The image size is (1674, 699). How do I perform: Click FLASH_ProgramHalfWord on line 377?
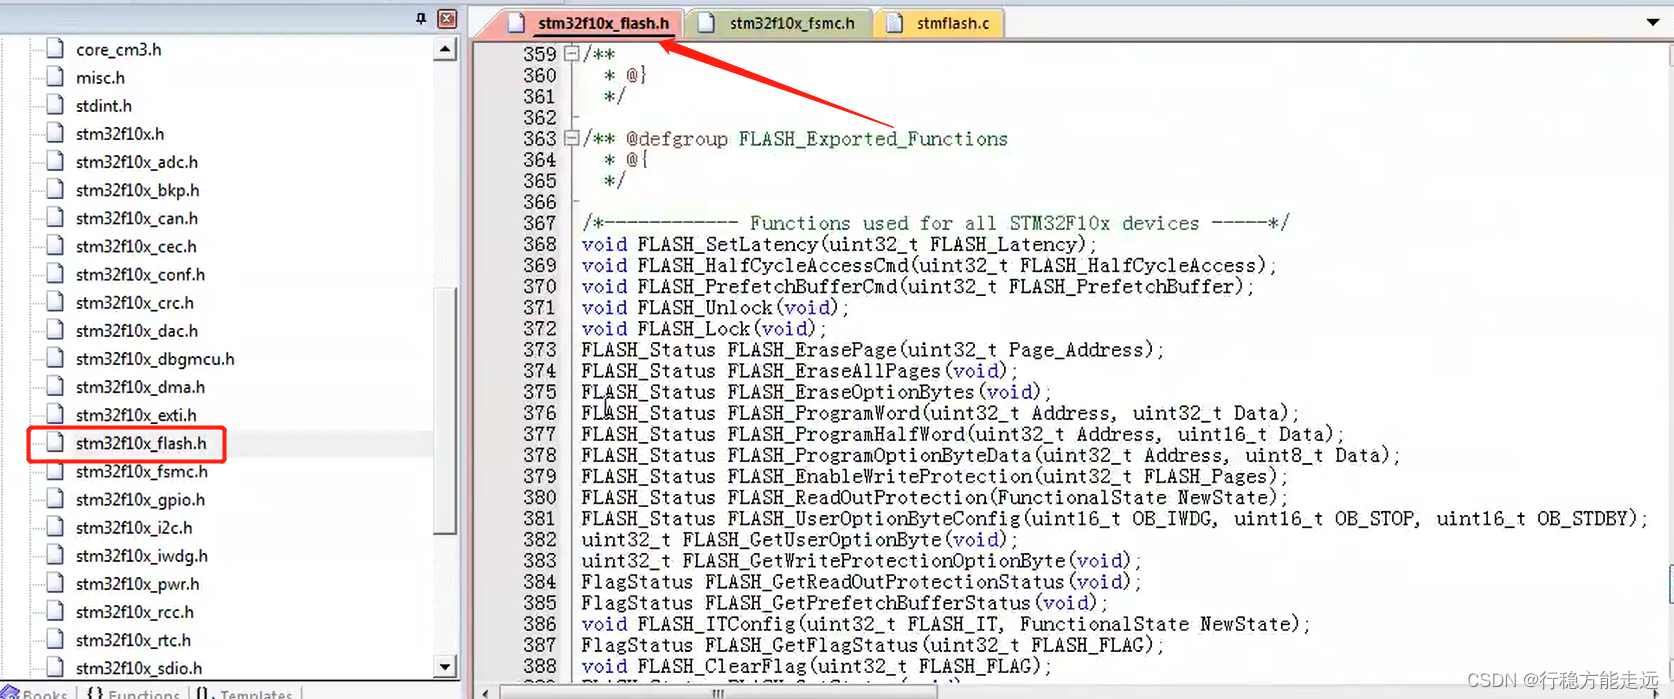846,434
